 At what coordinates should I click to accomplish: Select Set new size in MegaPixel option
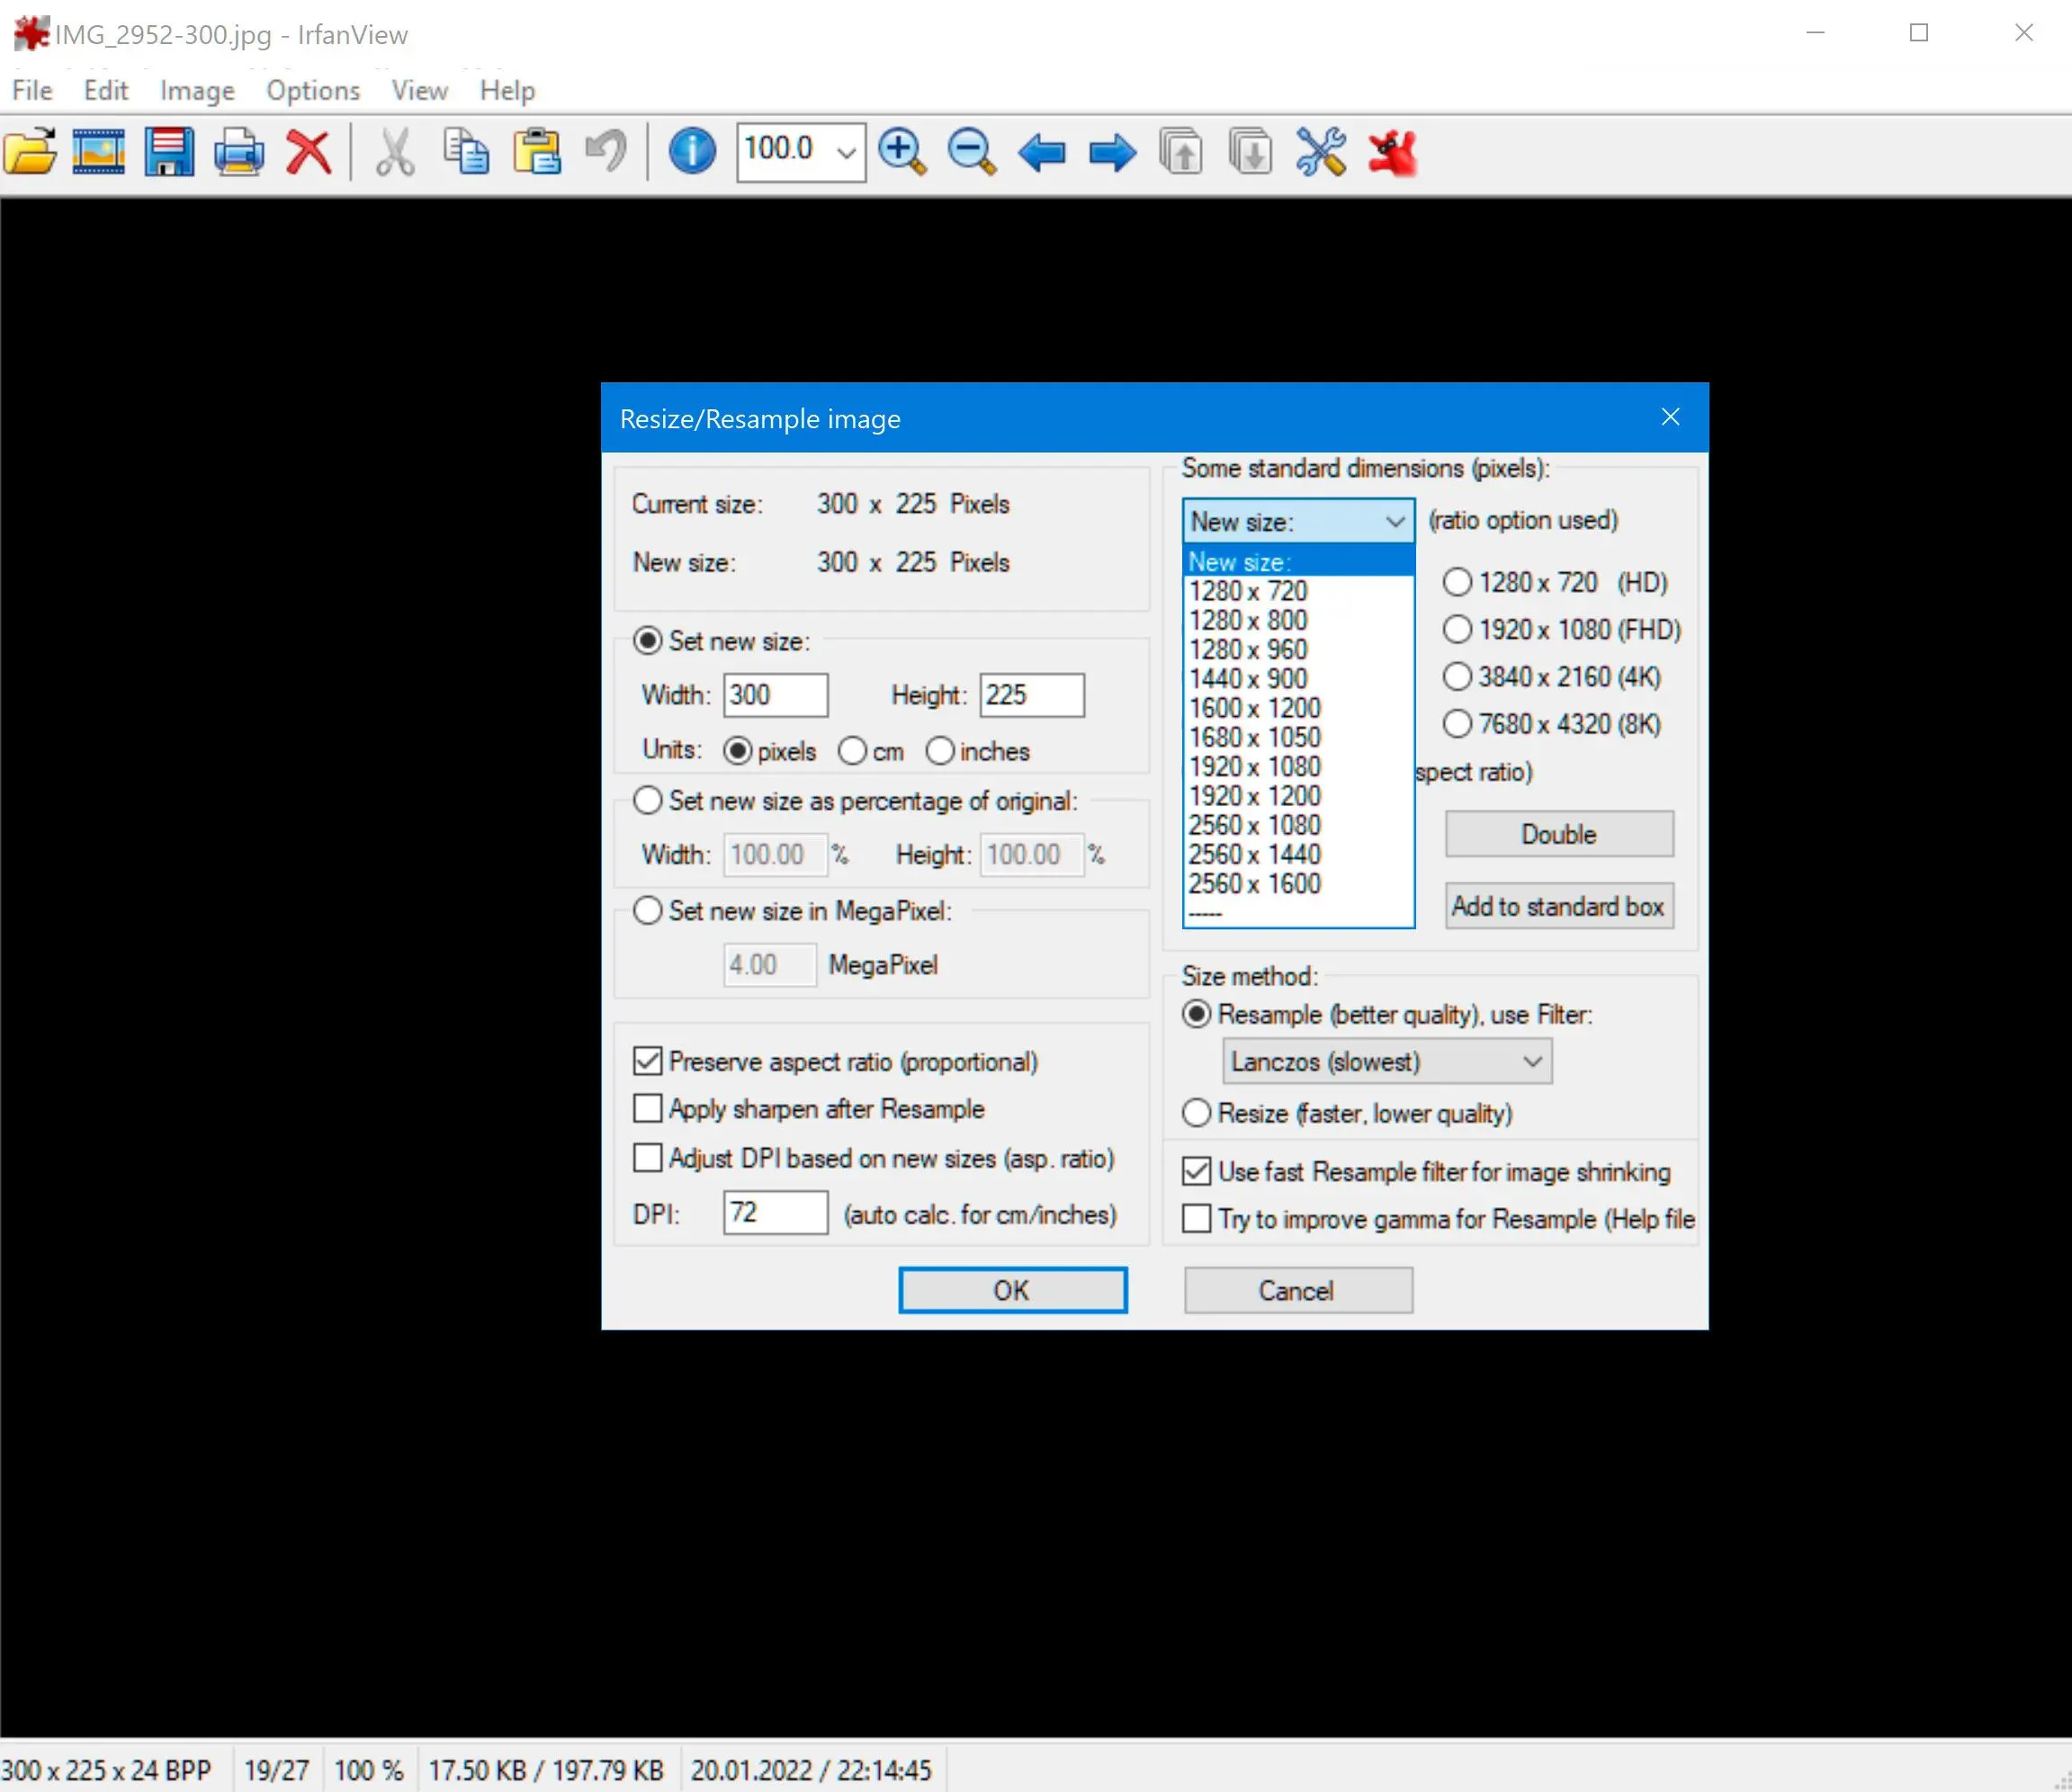(647, 909)
